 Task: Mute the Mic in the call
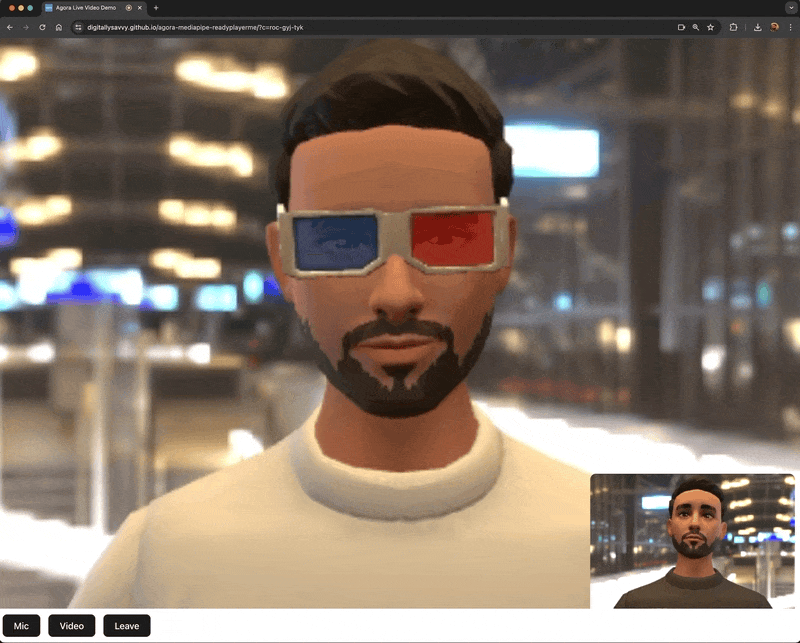(22, 624)
